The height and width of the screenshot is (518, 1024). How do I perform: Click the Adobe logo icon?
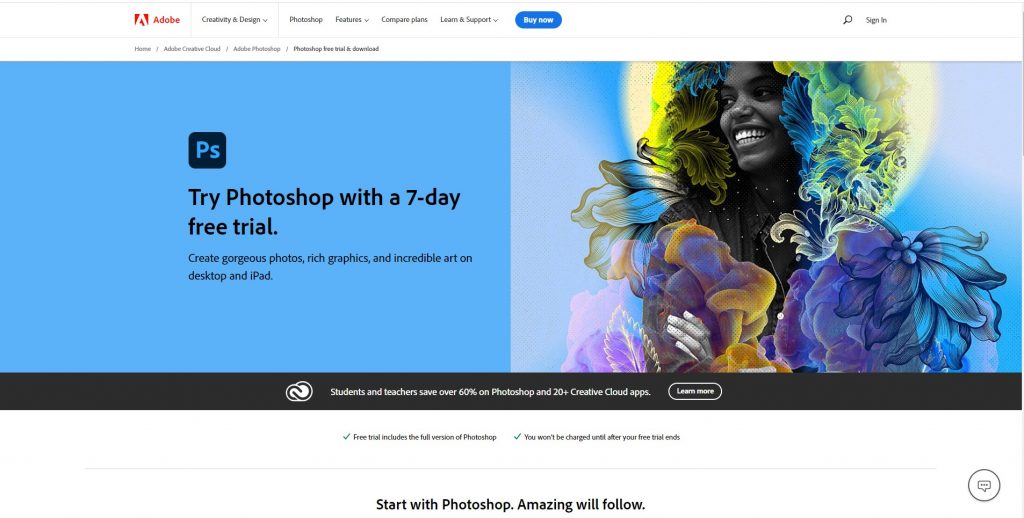pyautogui.click(x=141, y=20)
